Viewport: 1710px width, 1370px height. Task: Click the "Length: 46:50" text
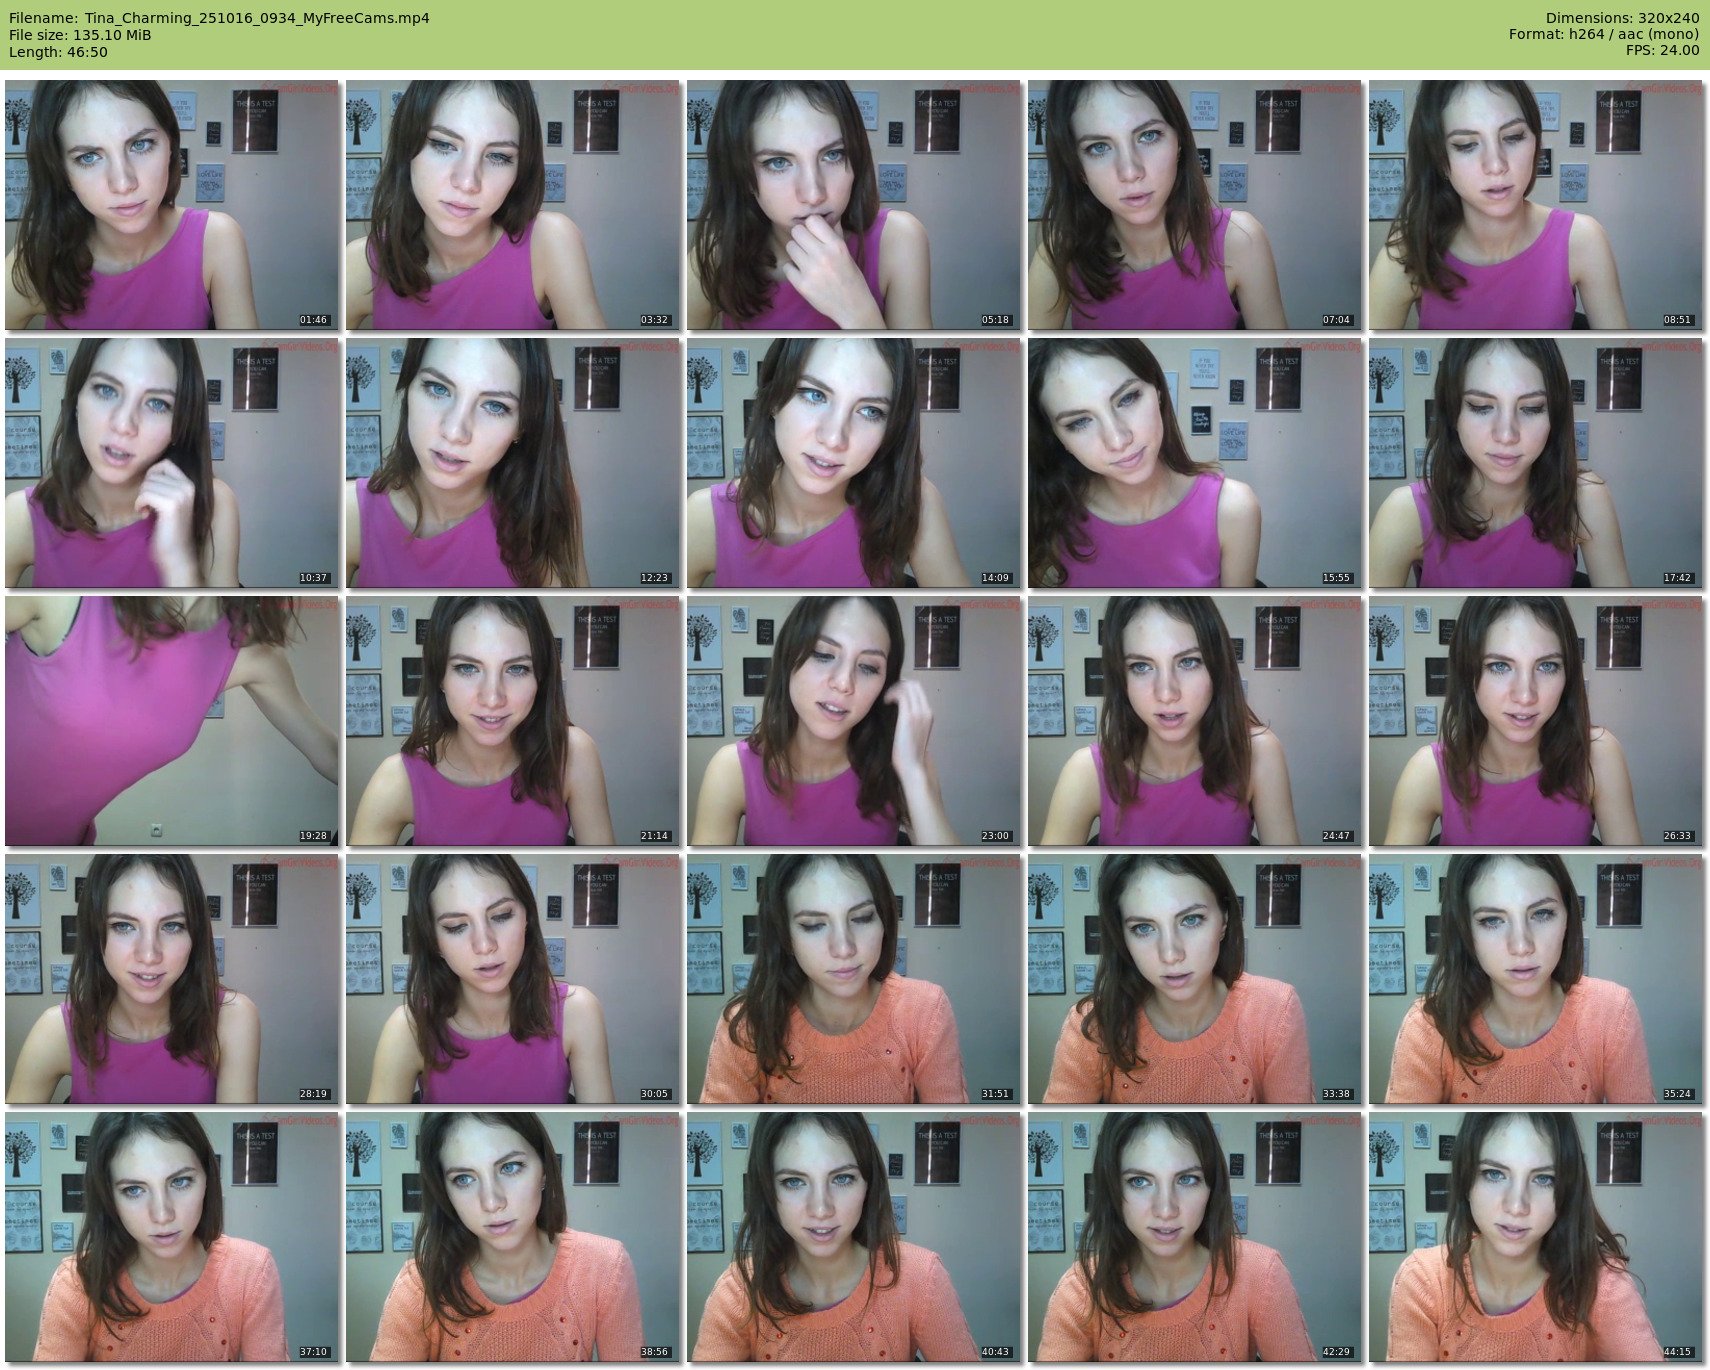click(x=58, y=52)
